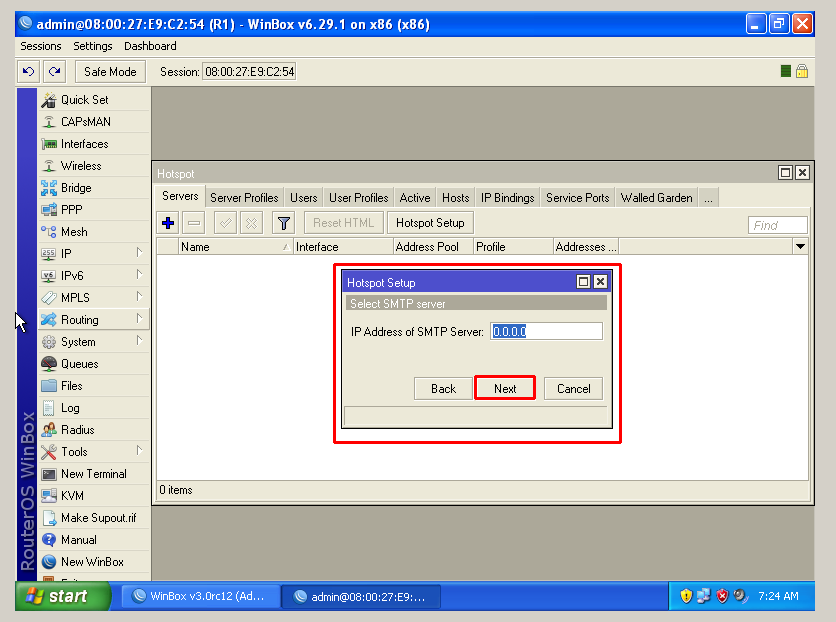Viewport: 836px width, 622px height.
Task: Click the redo arrow in toolbar
Action: [x=54, y=71]
